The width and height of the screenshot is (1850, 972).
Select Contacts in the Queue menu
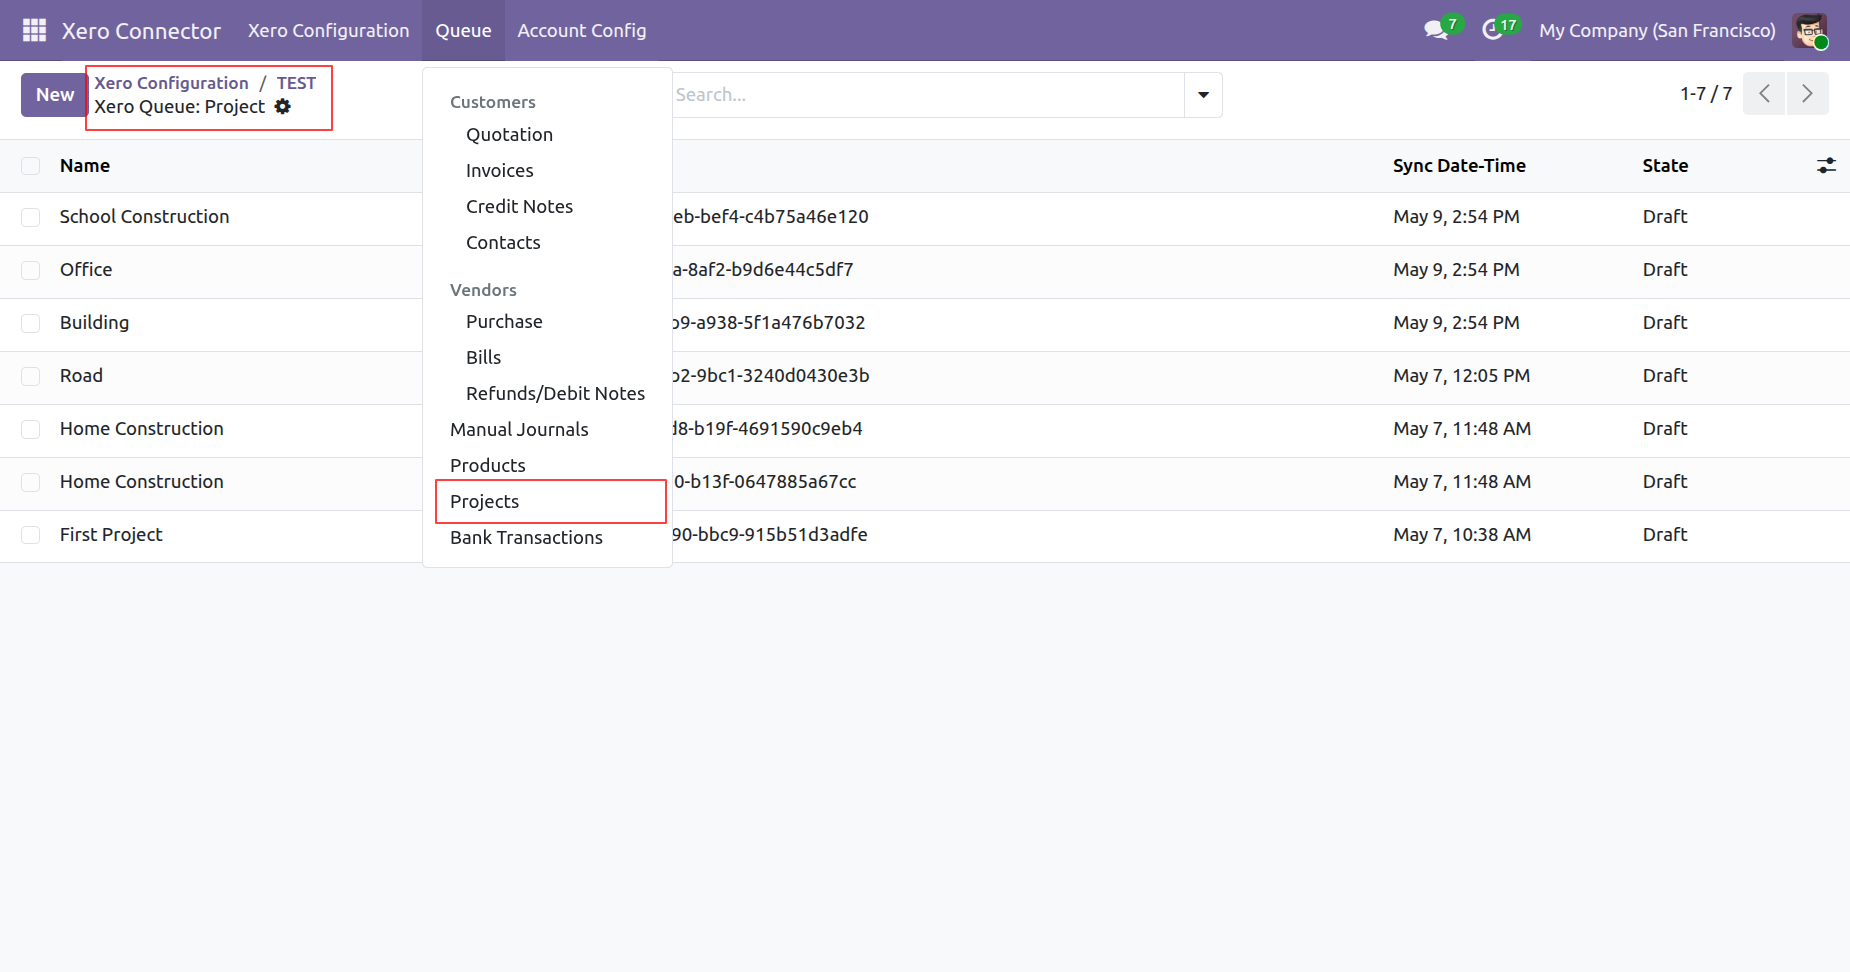click(503, 242)
